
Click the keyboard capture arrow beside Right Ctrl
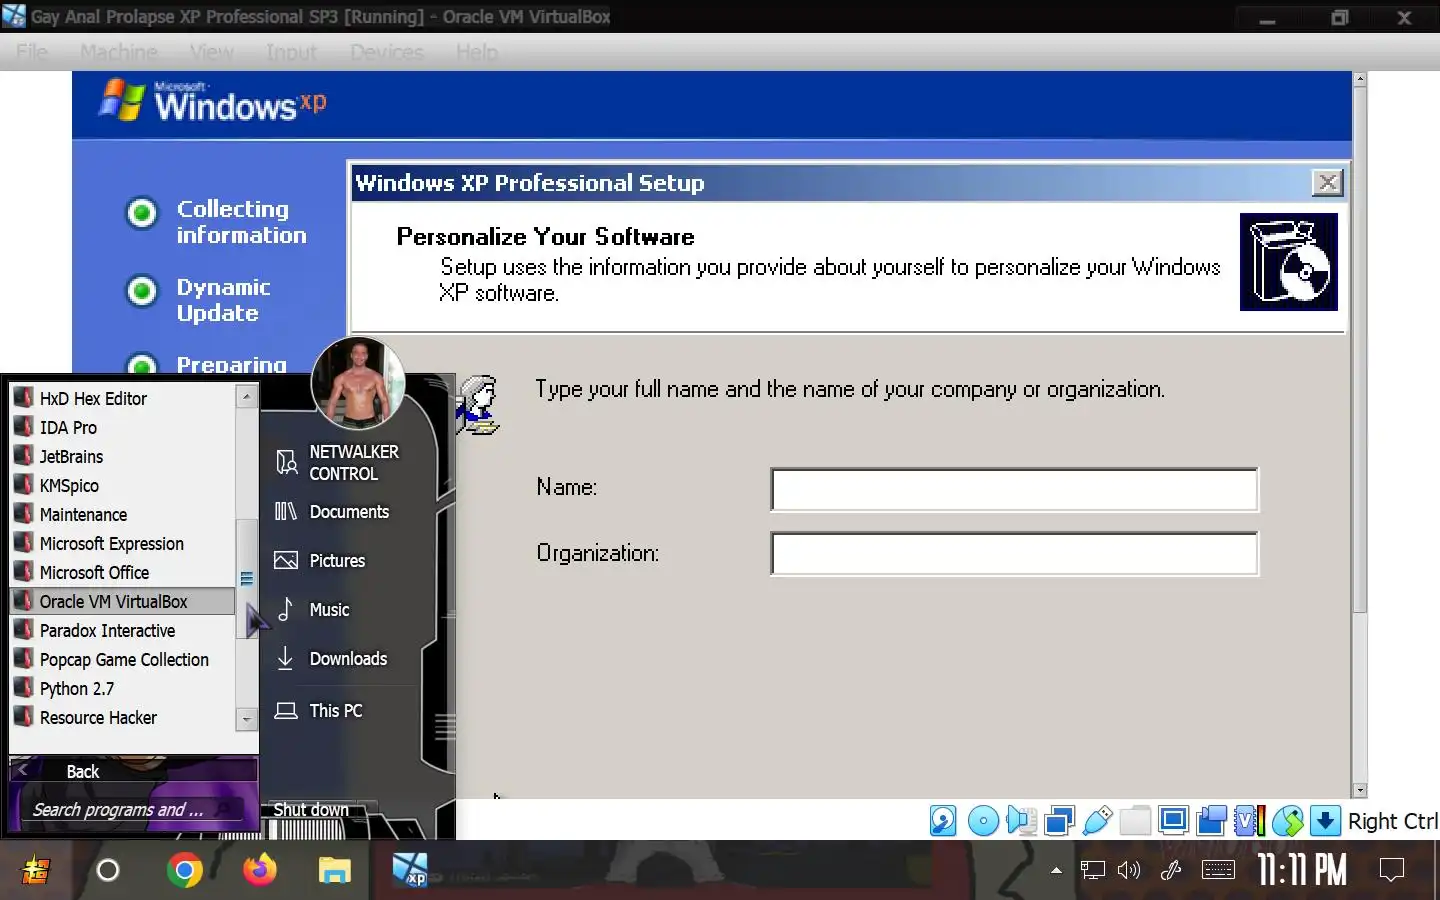pyautogui.click(x=1325, y=821)
